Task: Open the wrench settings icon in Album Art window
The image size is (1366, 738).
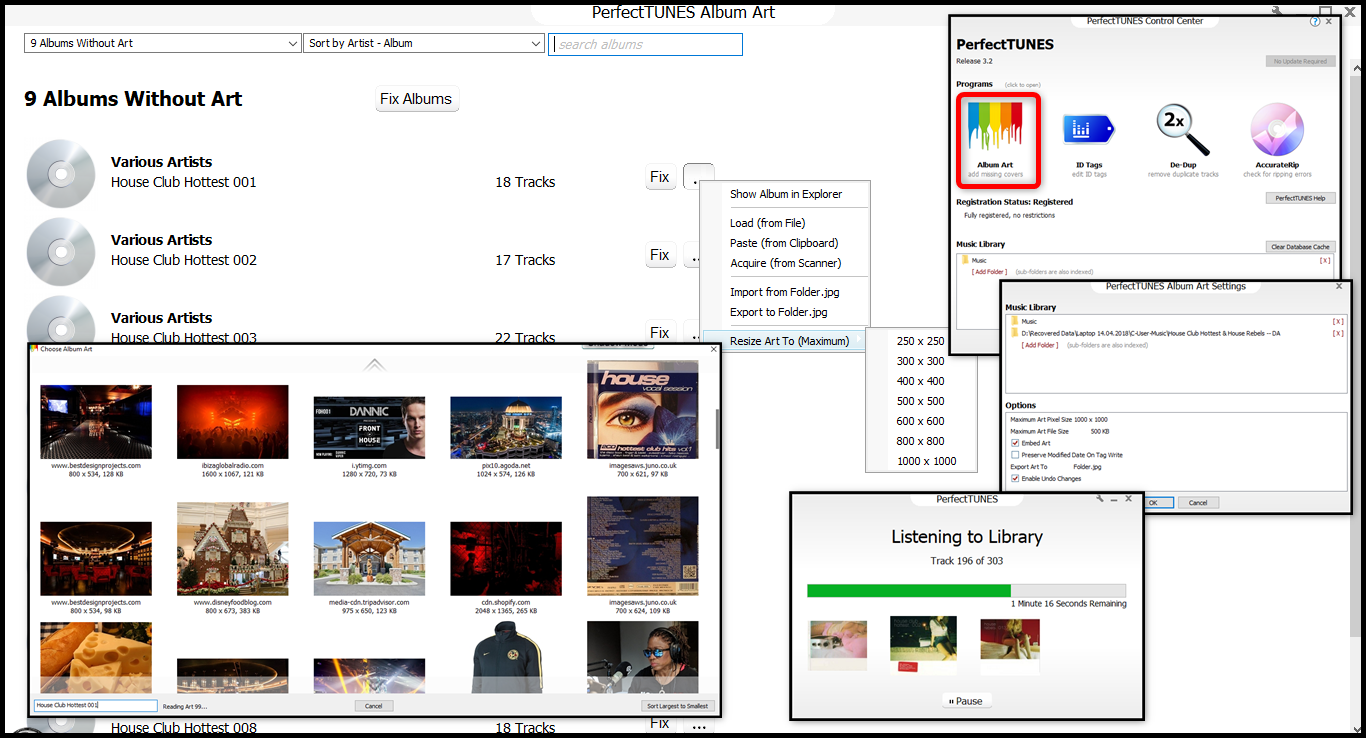Action: pyautogui.click(x=1278, y=11)
